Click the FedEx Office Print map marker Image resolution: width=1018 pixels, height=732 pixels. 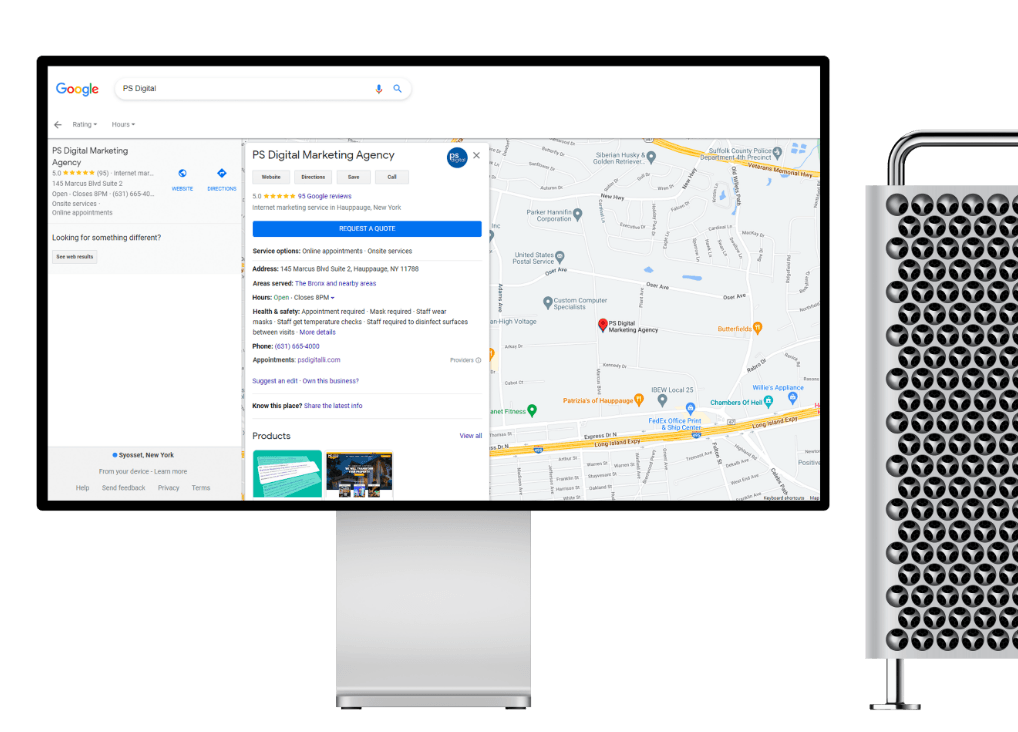(x=690, y=409)
